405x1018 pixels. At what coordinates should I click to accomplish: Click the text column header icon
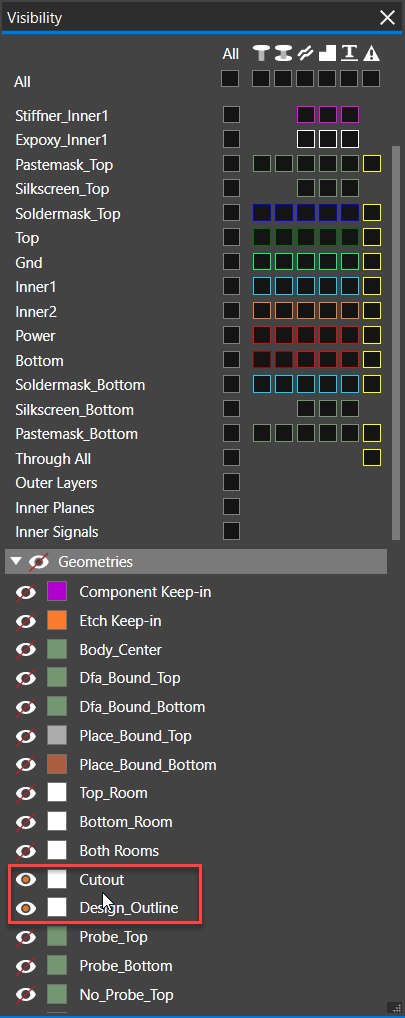point(349,54)
